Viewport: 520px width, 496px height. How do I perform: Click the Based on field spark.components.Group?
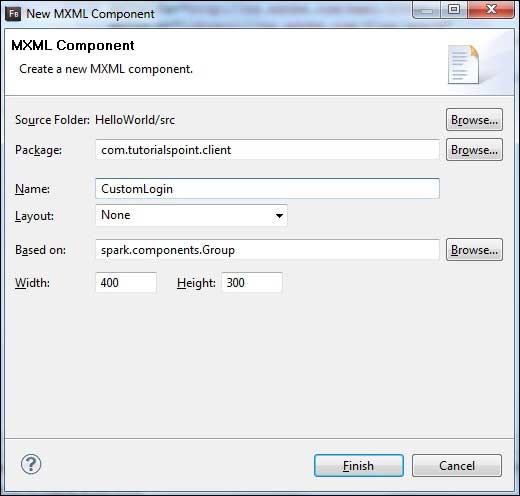point(267,250)
